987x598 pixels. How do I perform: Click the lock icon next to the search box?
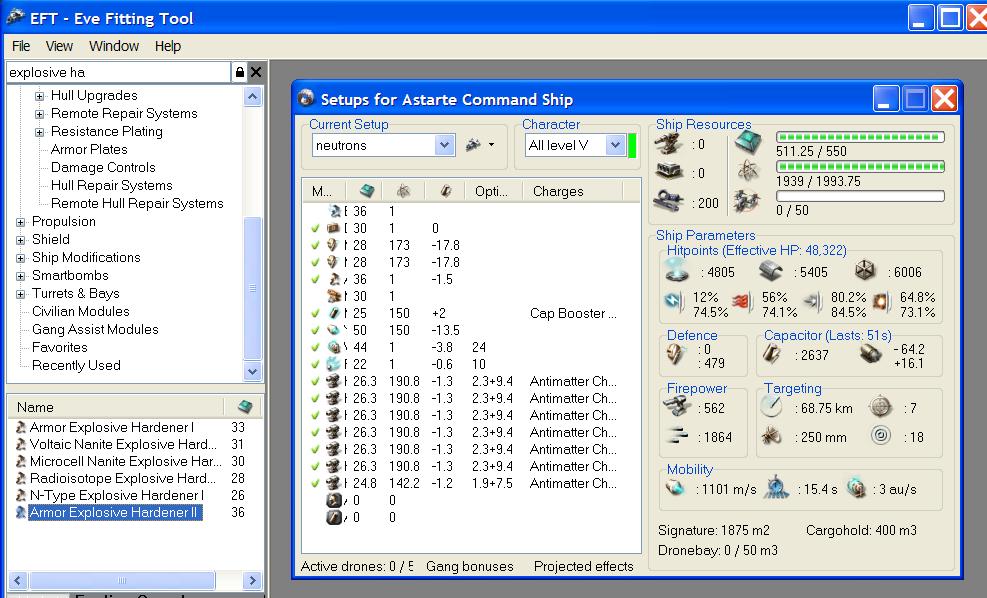(x=239, y=72)
